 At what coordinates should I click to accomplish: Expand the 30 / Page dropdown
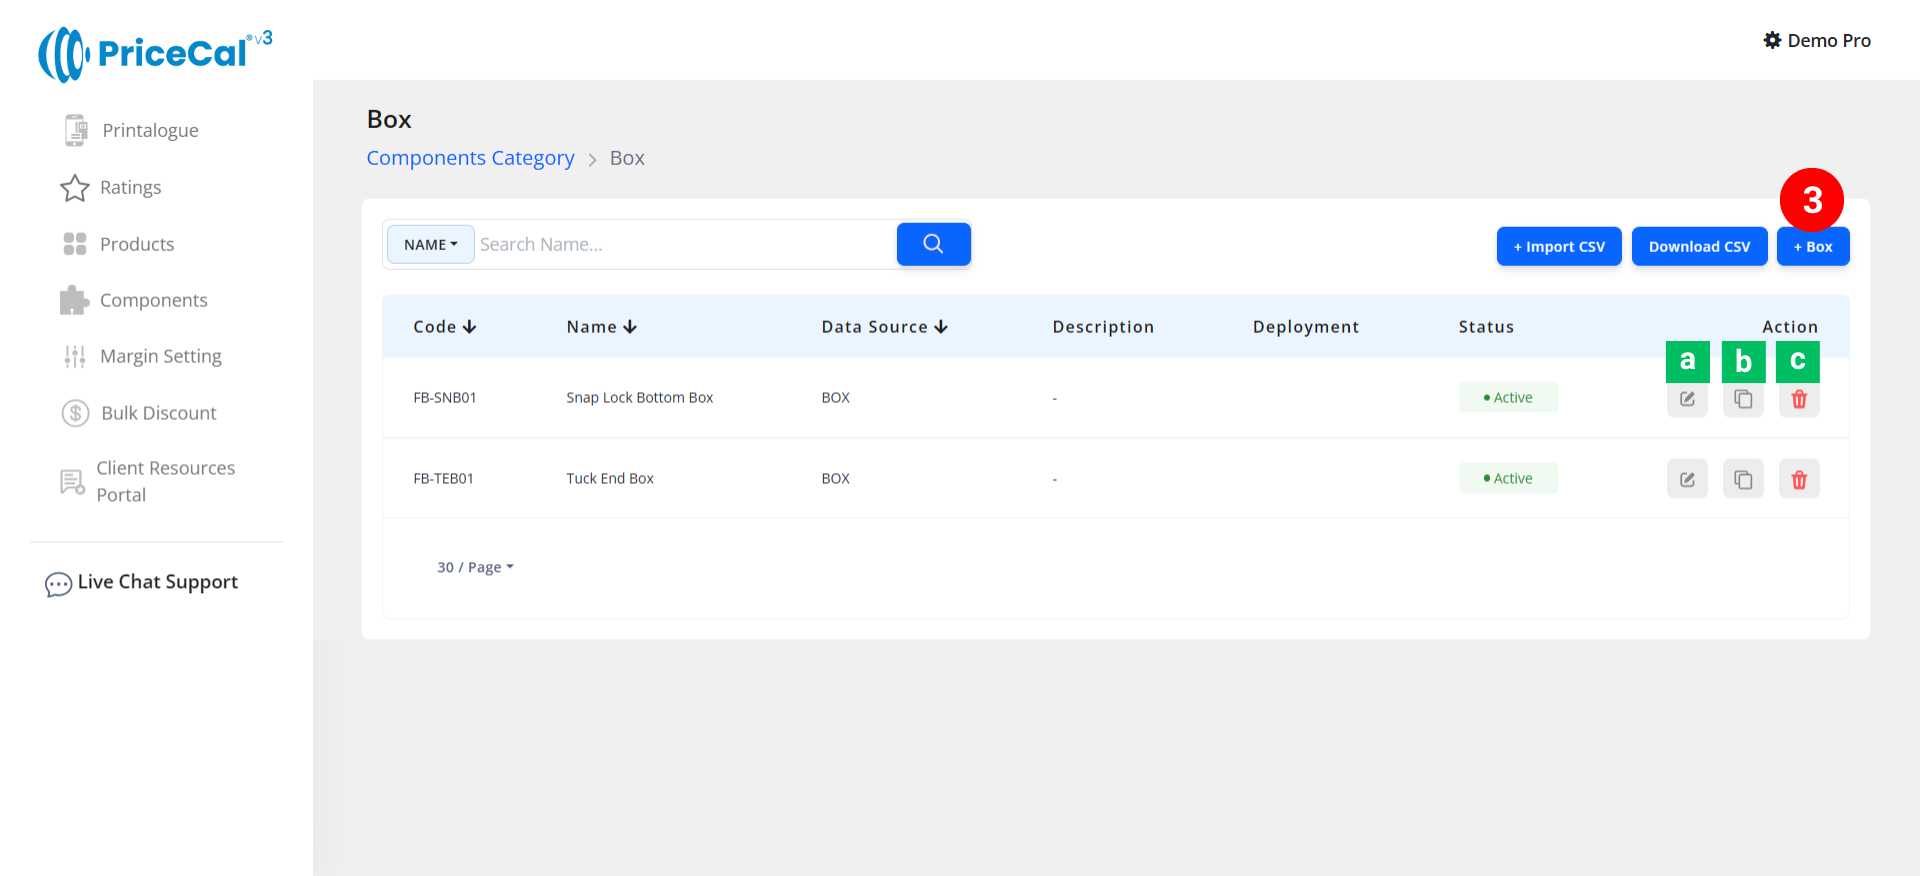(x=475, y=567)
